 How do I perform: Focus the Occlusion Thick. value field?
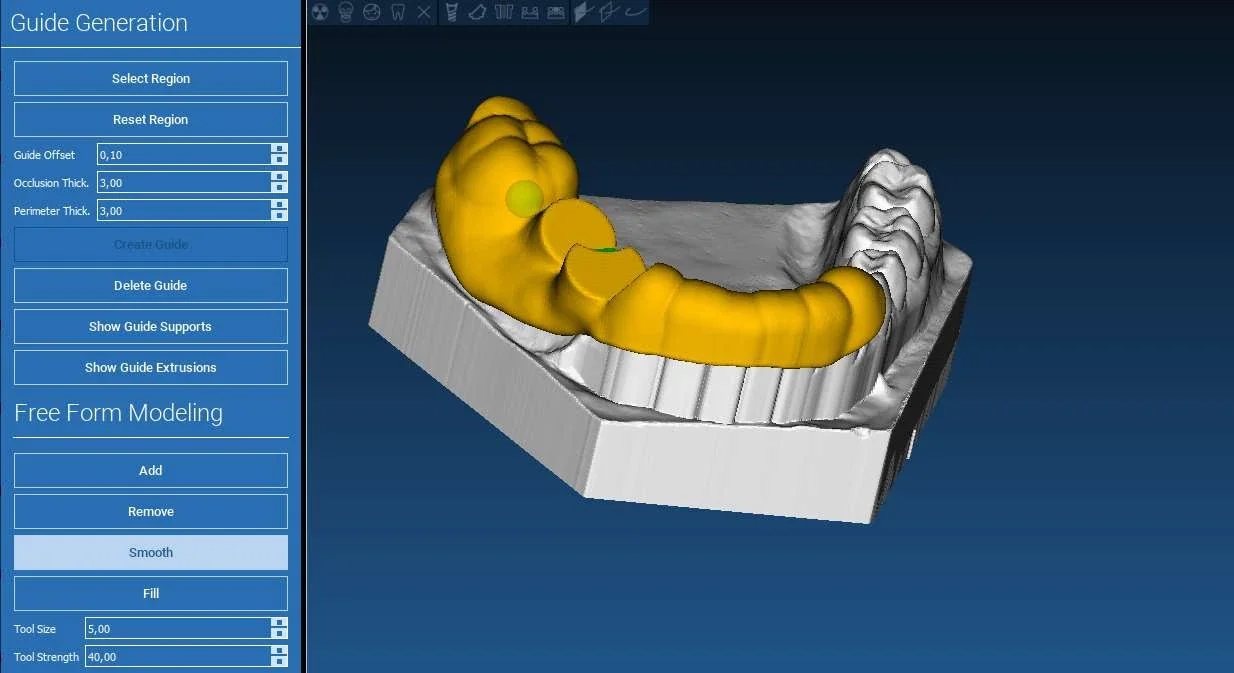(184, 183)
